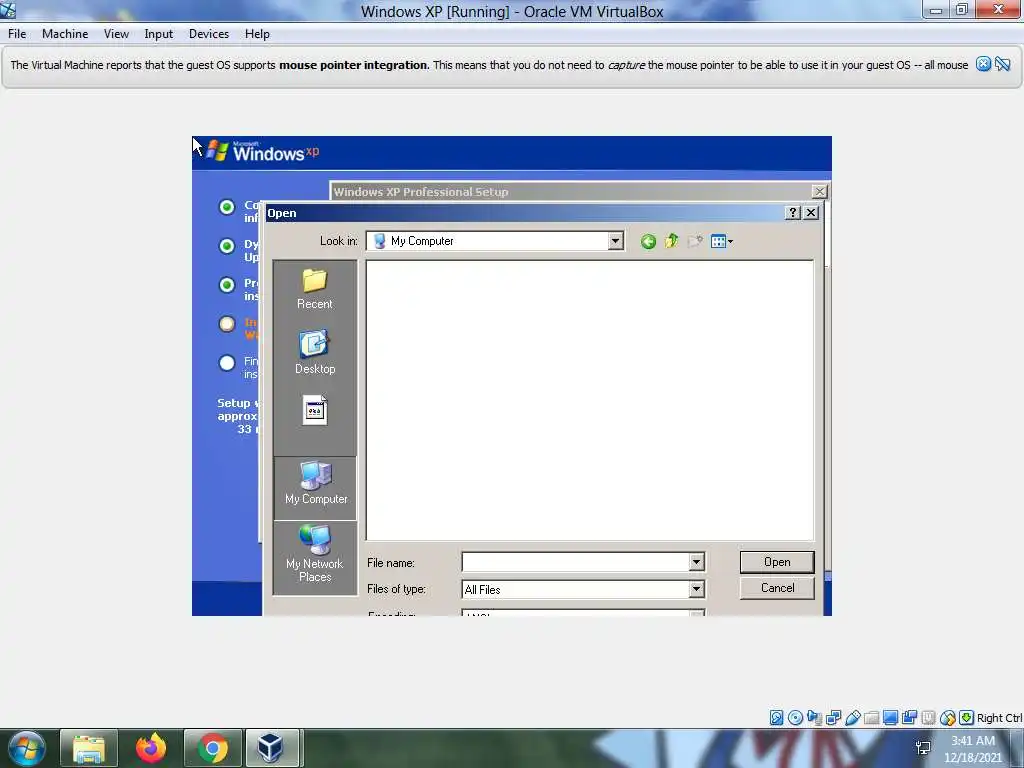This screenshot has width=1024, height=768.
Task: Close the Windows XP Professional Setup window
Action: point(820,191)
